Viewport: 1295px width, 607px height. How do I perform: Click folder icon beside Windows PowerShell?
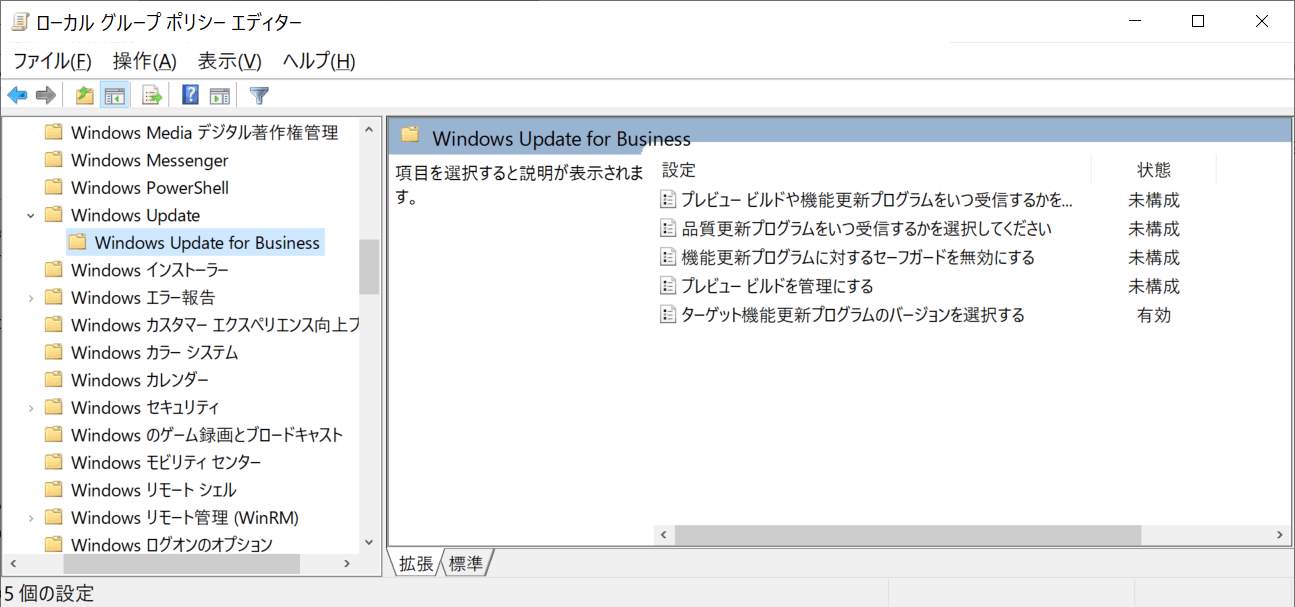click(54, 187)
